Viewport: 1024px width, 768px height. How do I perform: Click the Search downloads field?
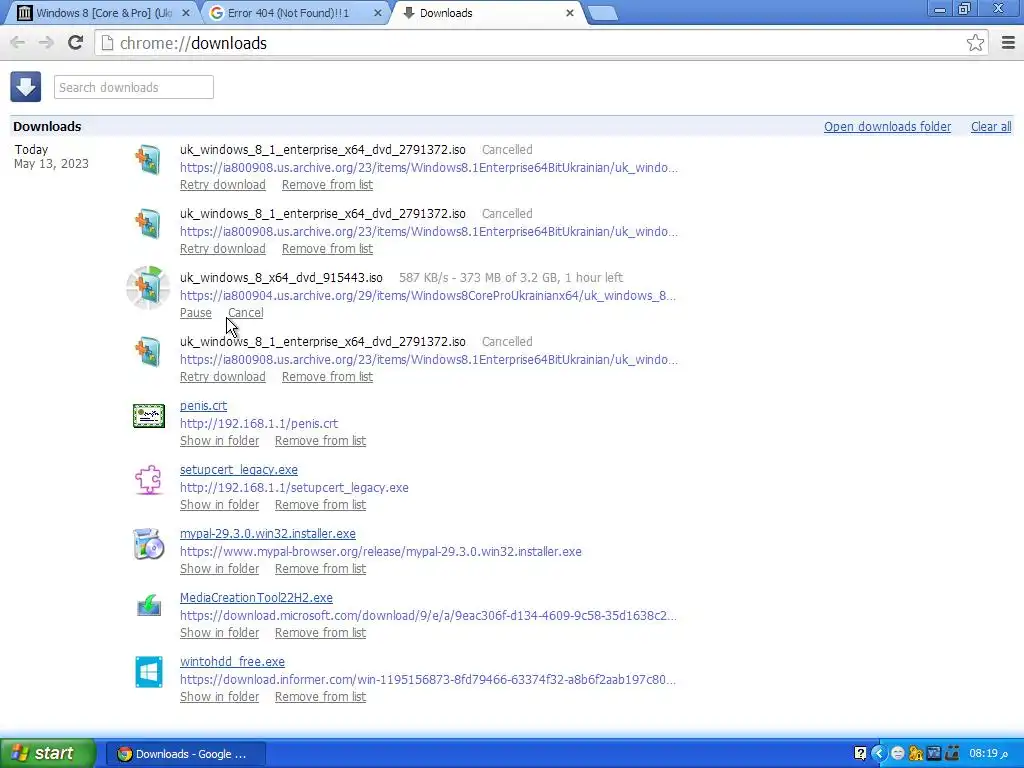click(x=134, y=88)
